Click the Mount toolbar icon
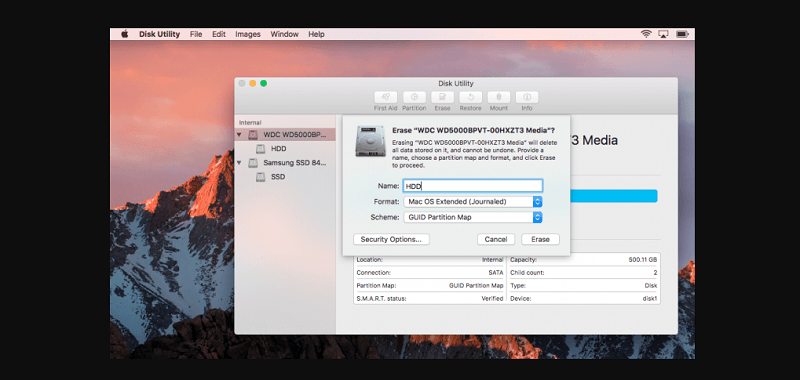Screen dimensions: 800x380 (498, 97)
